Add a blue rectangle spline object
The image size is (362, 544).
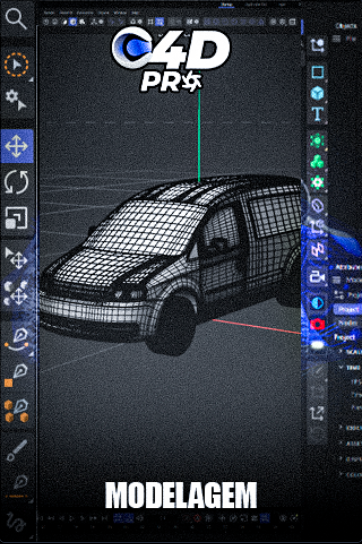click(317, 72)
